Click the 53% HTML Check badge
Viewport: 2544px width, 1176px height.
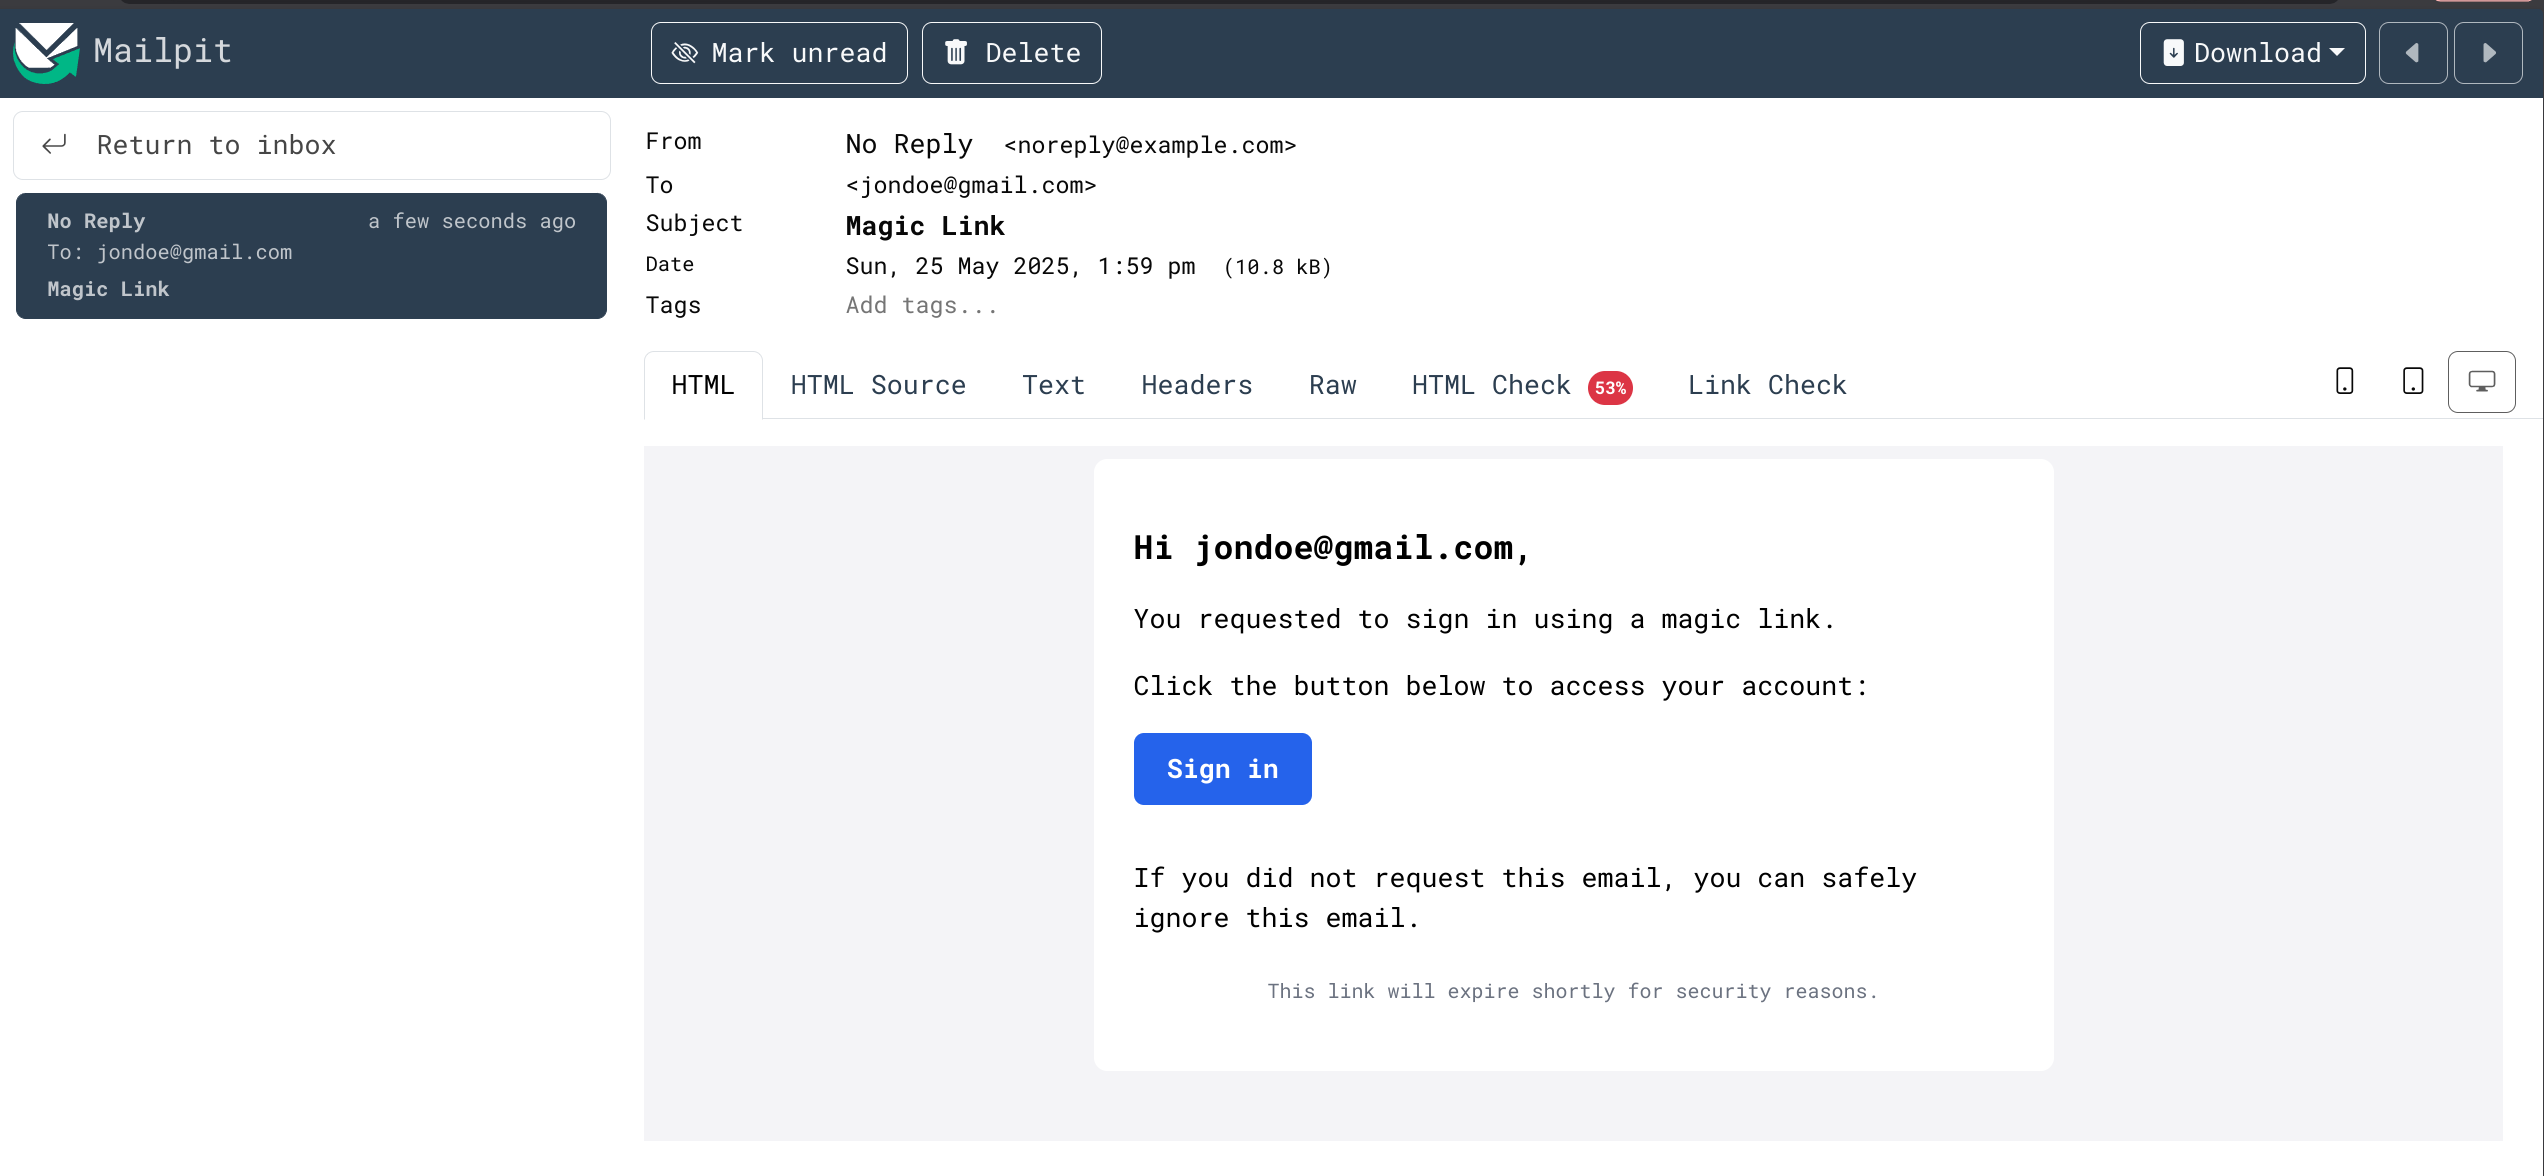click(x=1610, y=388)
